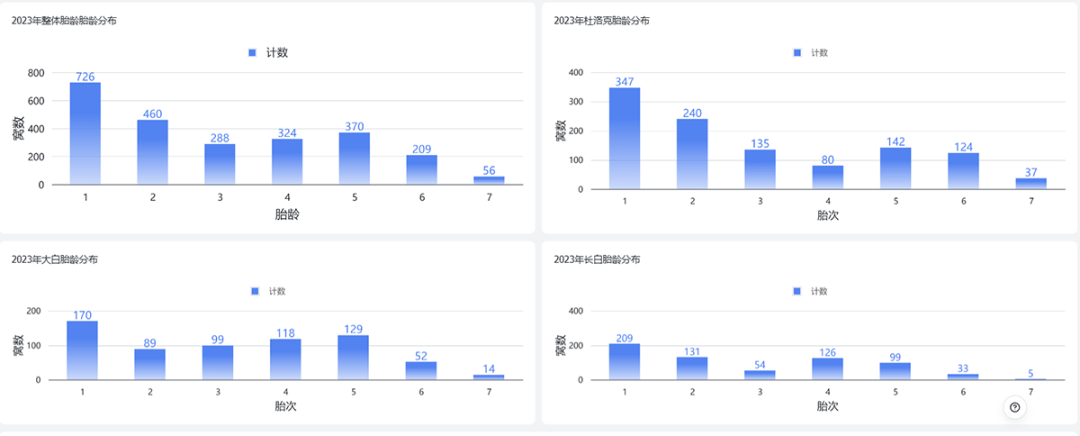Select the 726 bar in overall chart
The image size is (1080, 436).
pos(85,133)
